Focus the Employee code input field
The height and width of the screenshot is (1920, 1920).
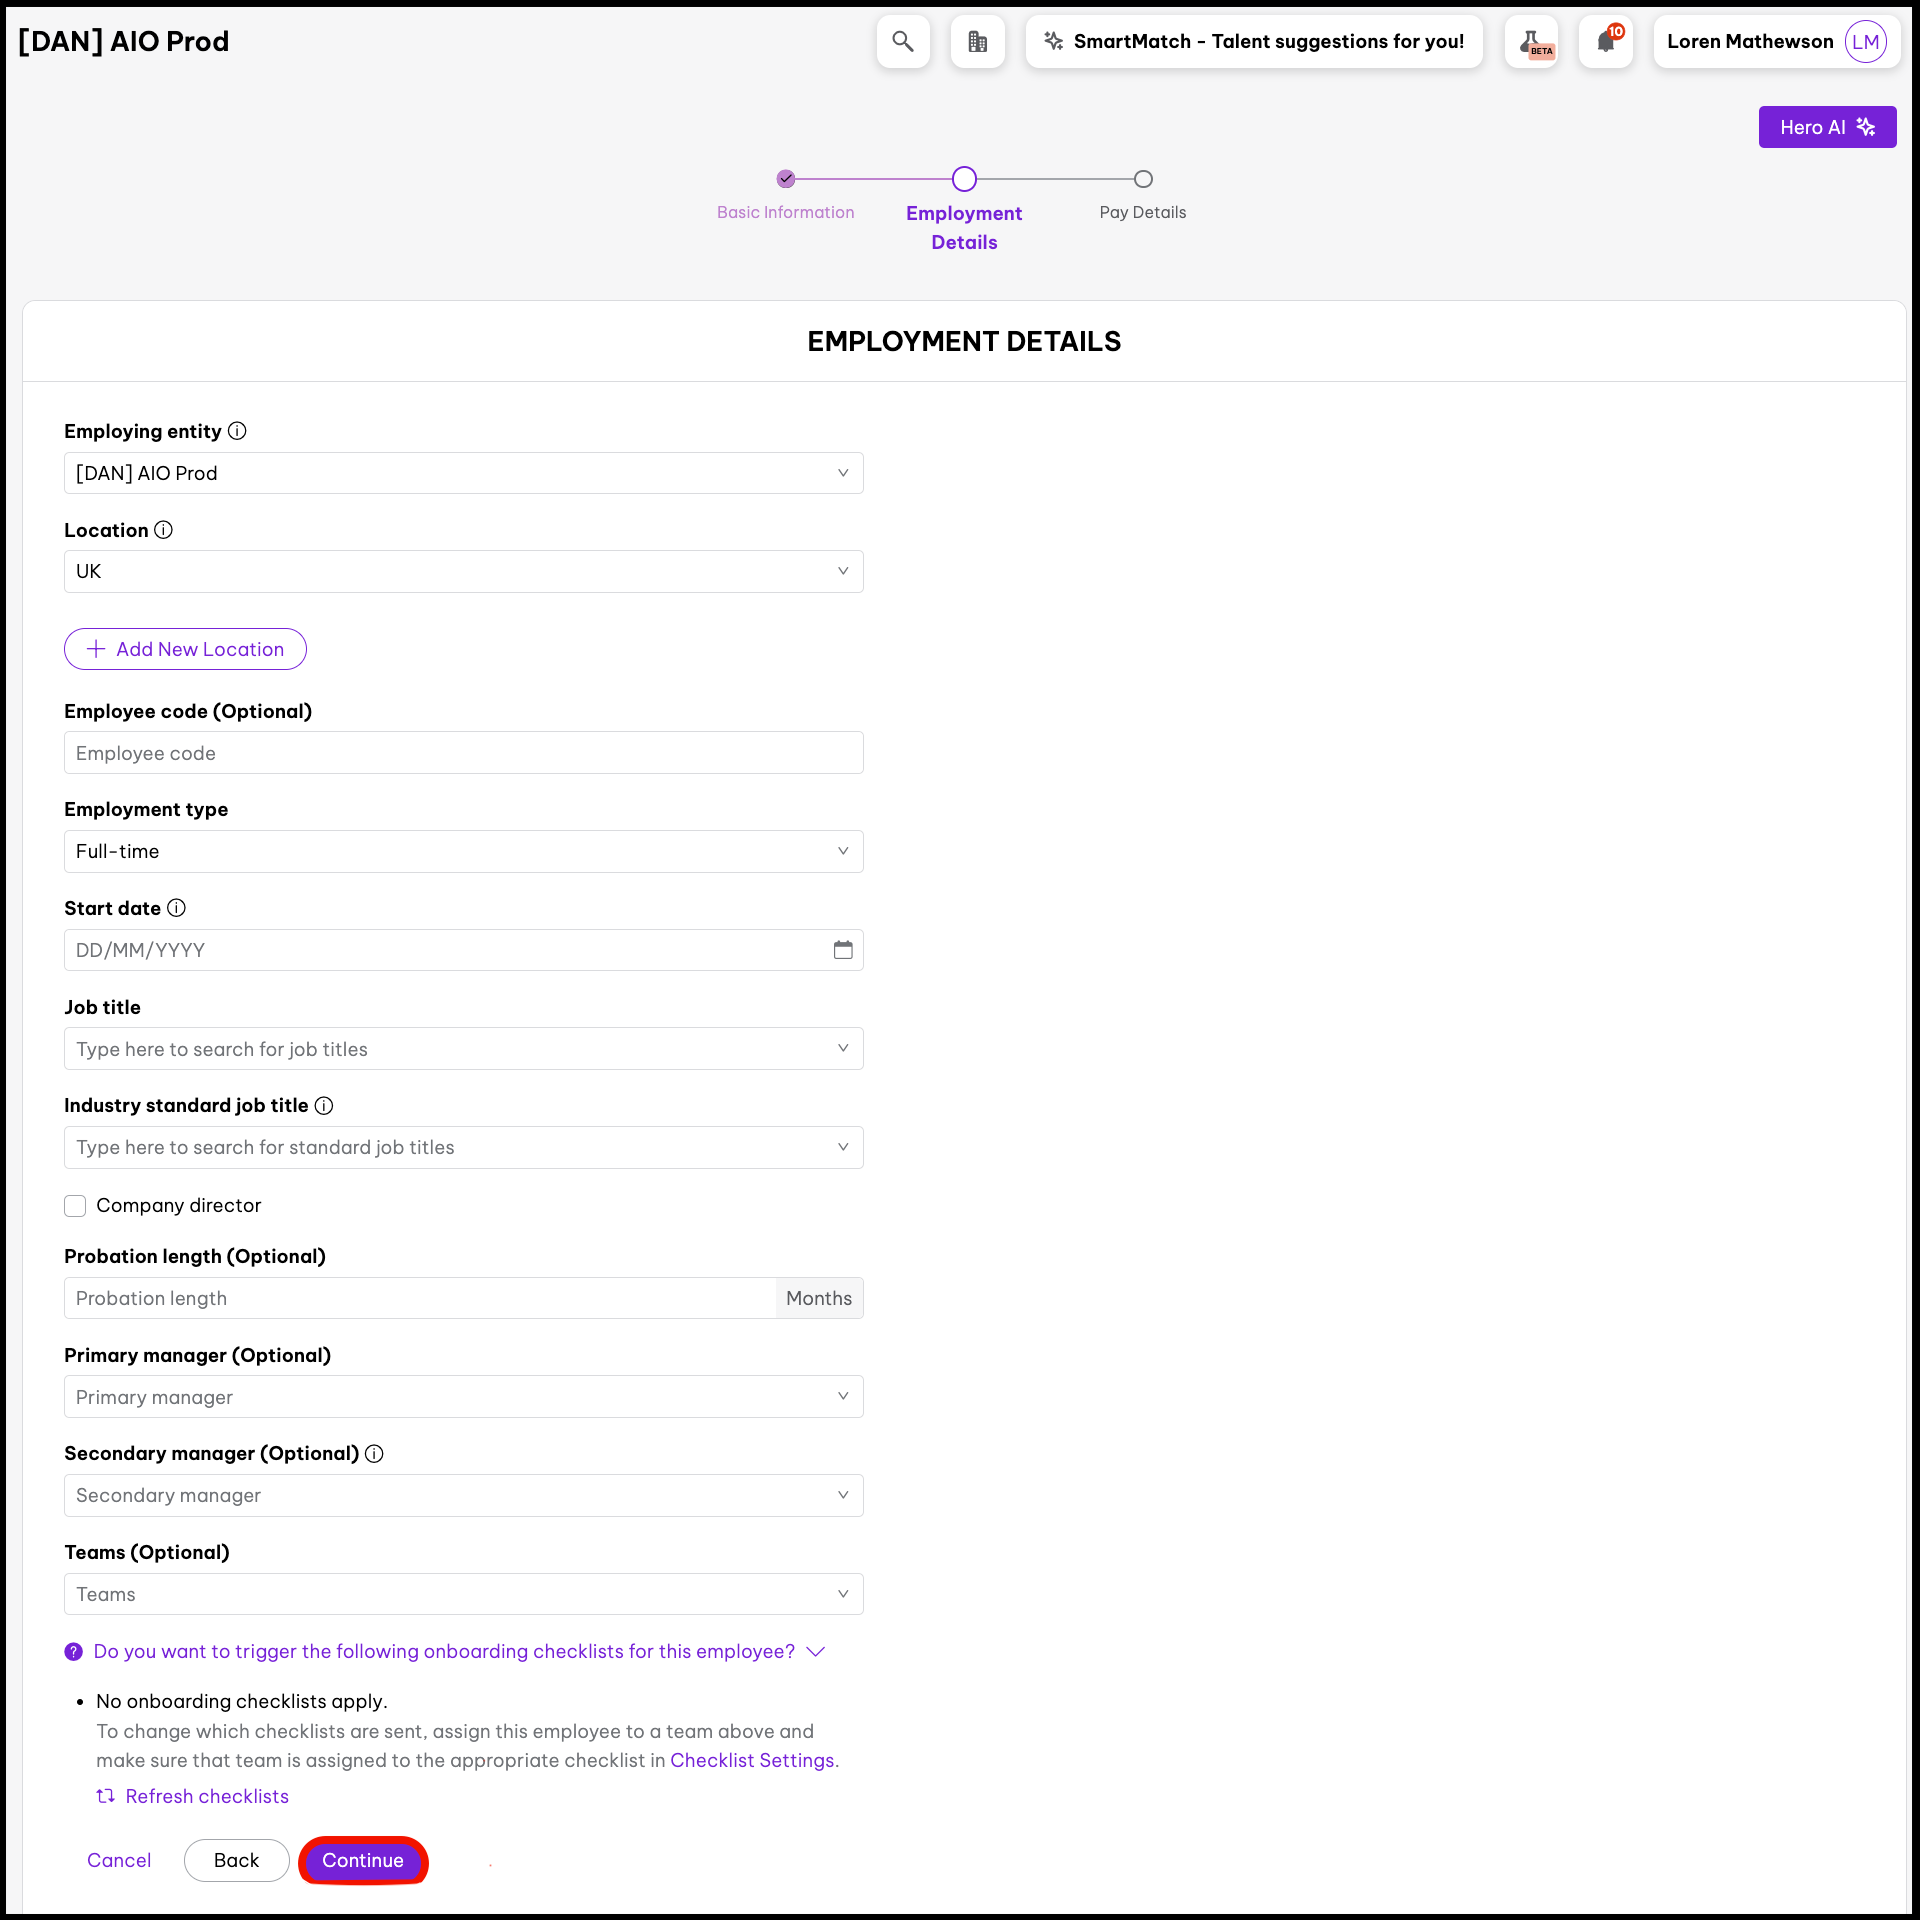tap(463, 753)
